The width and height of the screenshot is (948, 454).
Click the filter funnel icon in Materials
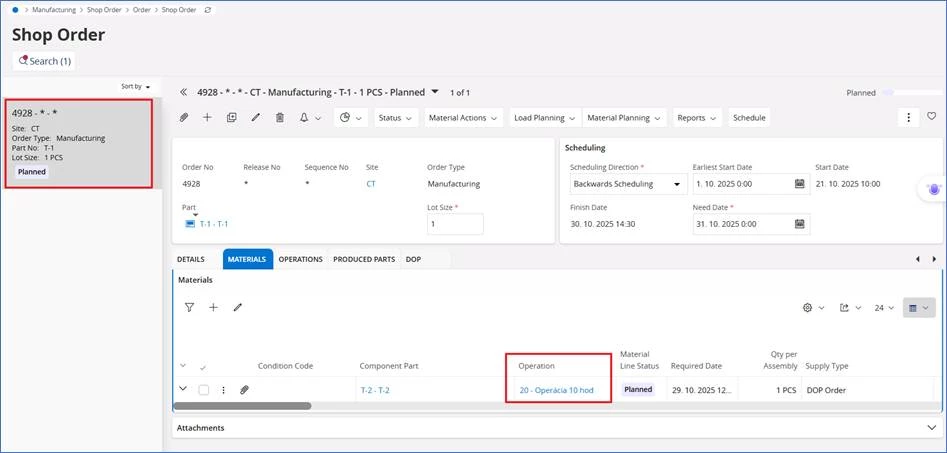pos(189,307)
